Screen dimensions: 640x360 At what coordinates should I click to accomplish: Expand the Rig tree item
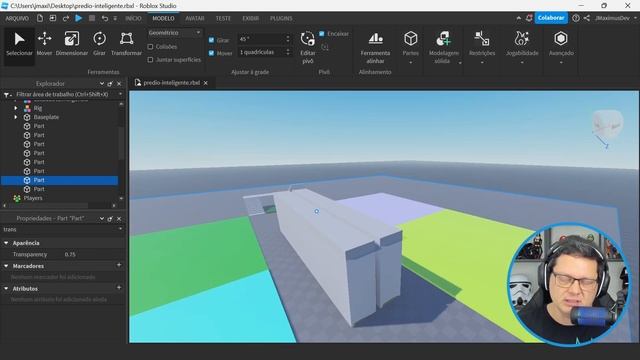16,108
